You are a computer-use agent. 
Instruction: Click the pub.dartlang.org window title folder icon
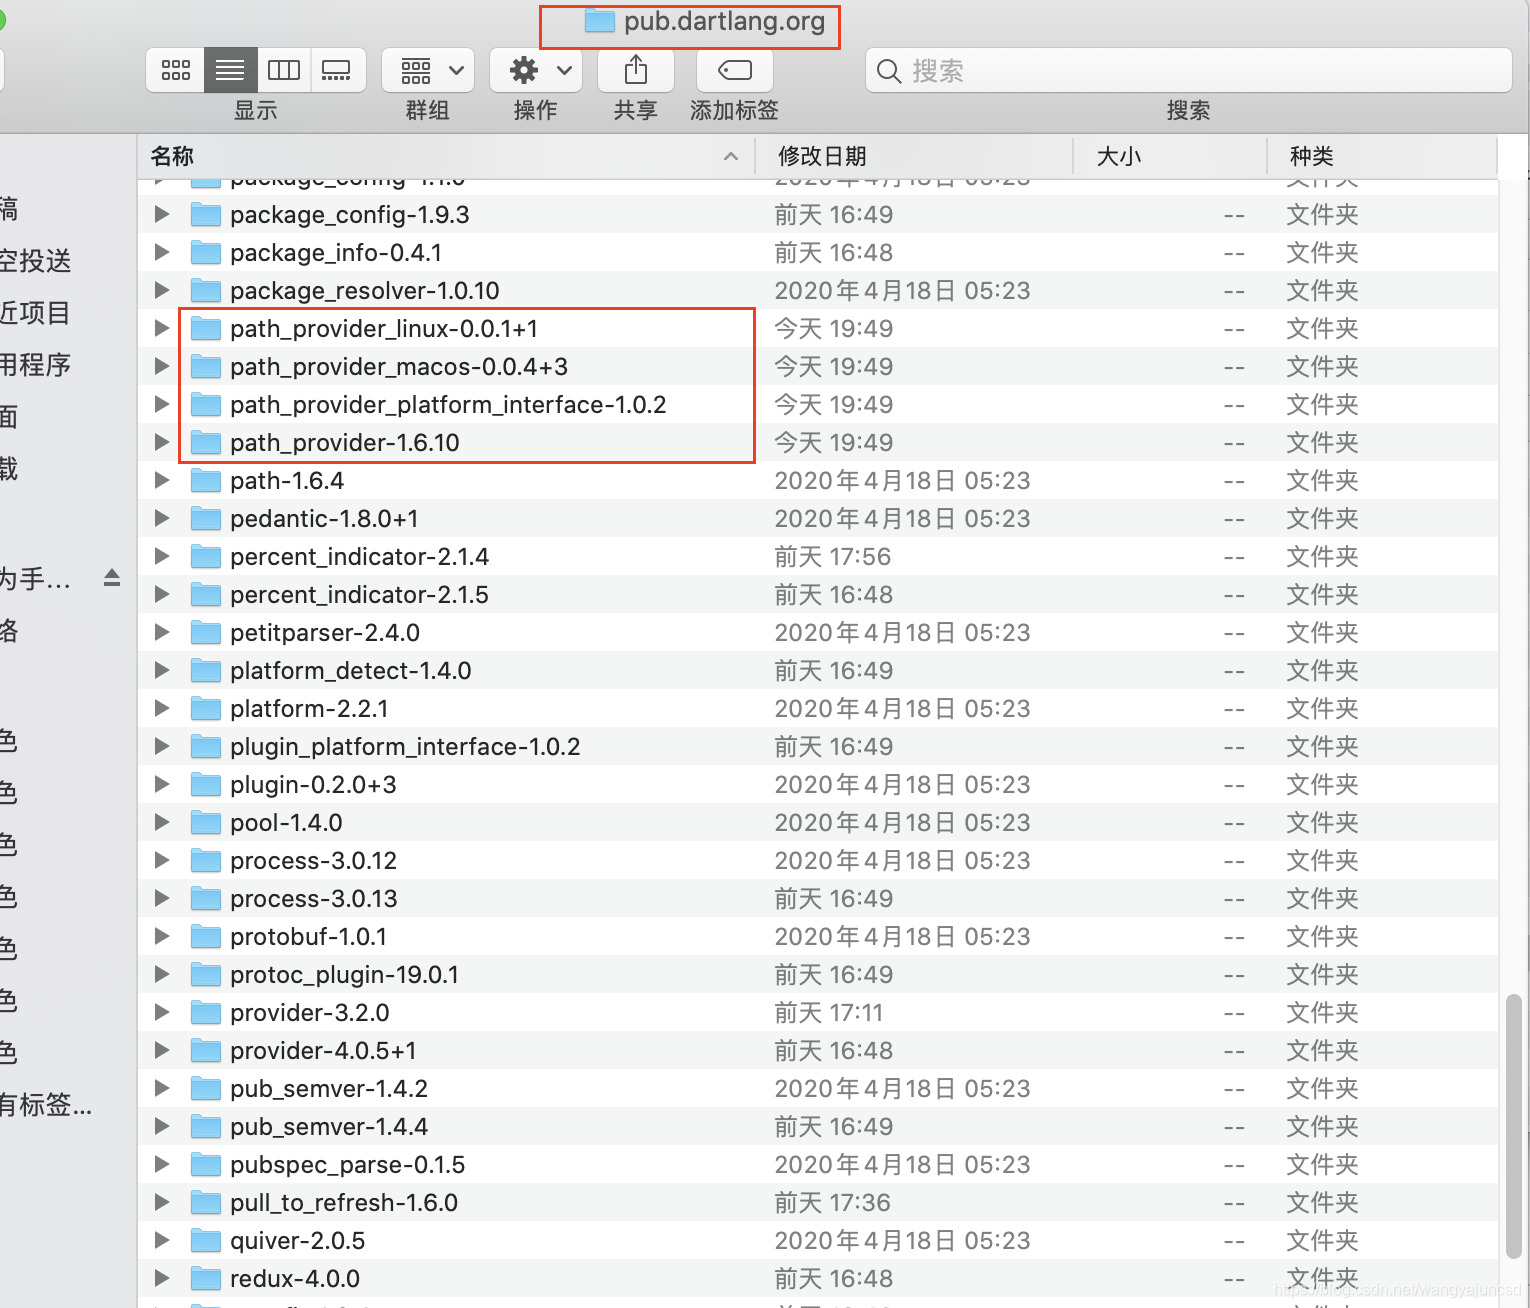(x=599, y=21)
